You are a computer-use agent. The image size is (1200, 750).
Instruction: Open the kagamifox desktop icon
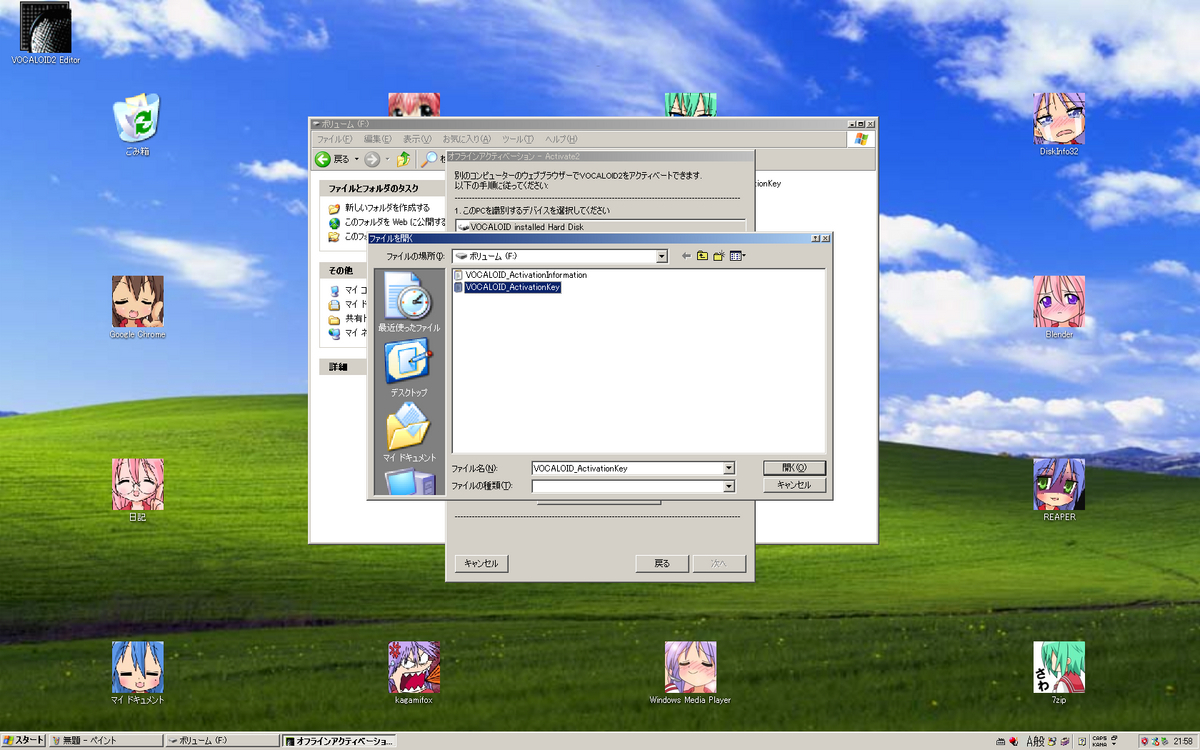point(413,674)
